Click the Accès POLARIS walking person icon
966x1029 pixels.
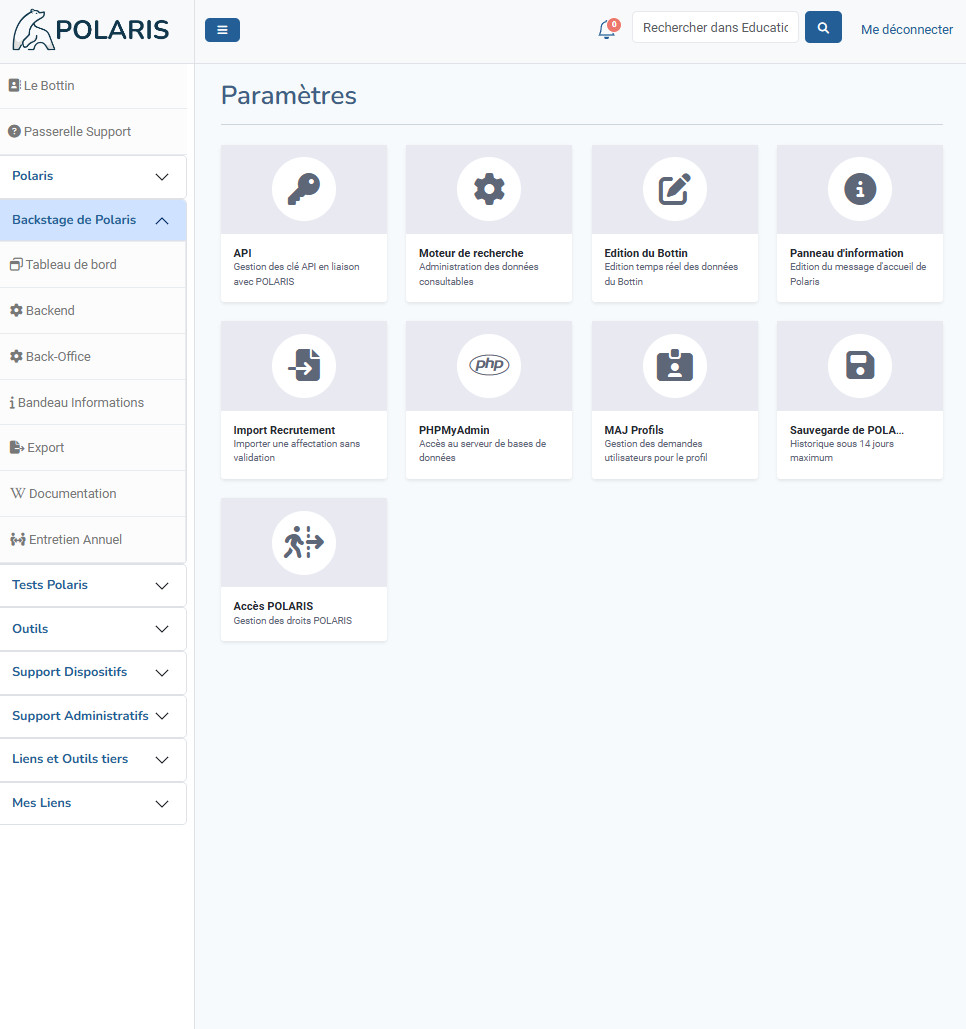[303, 543]
